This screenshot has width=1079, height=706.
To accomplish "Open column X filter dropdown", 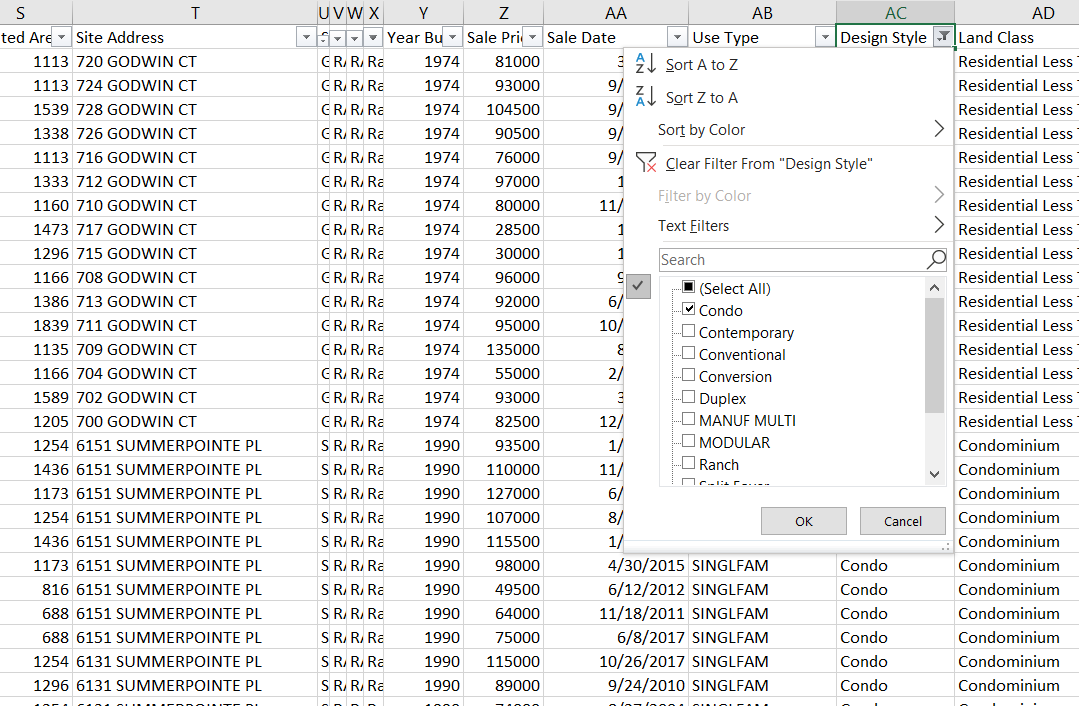I will click(373, 37).
